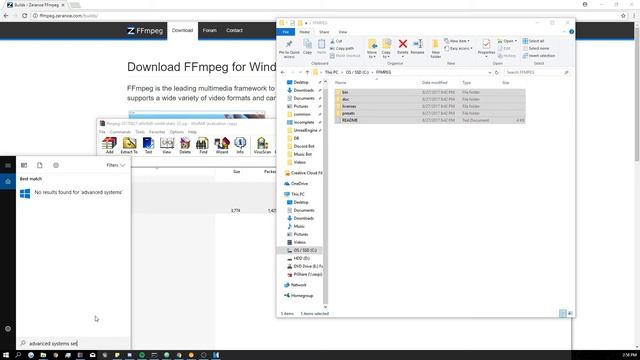Image resolution: width=640 pixels, height=360 pixels.
Task: Open the Copy to dropdown in Explorer
Action: click(386, 49)
